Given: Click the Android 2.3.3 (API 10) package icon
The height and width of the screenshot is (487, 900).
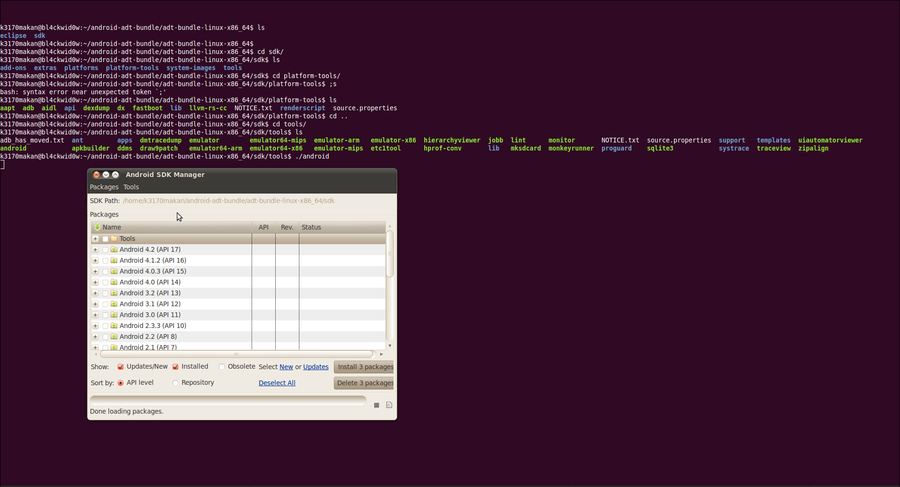Looking at the screenshot, I should tap(114, 326).
